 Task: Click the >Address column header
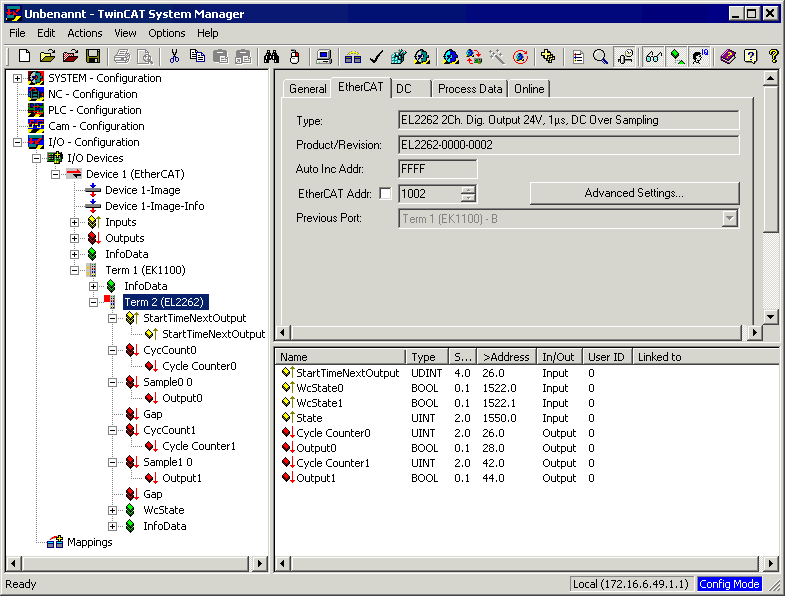[x=506, y=357]
